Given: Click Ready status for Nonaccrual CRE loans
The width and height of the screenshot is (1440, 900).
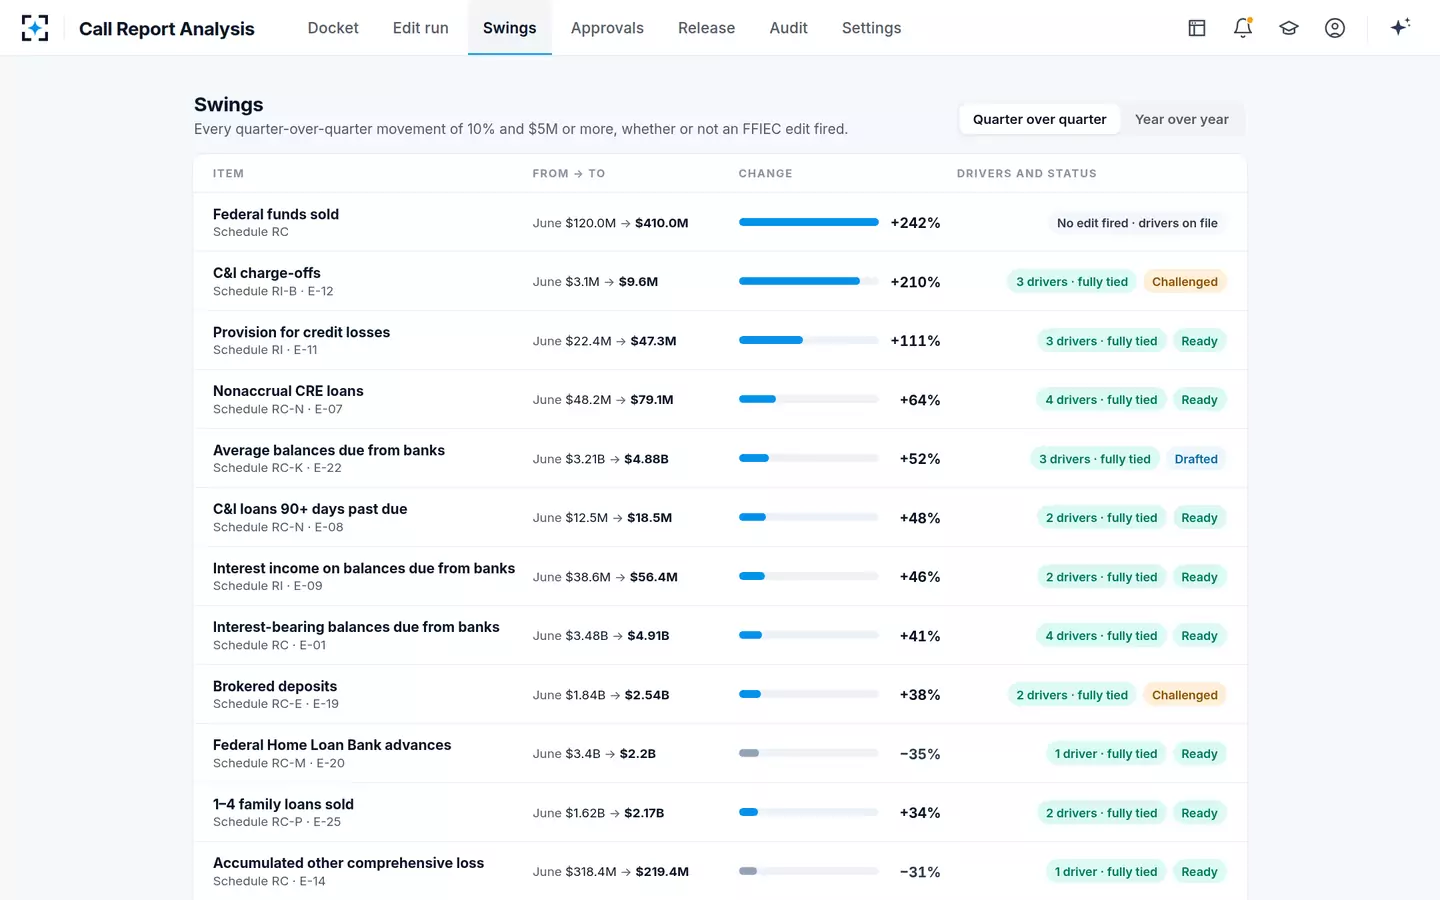Looking at the screenshot, I should tap(1199, 400).
